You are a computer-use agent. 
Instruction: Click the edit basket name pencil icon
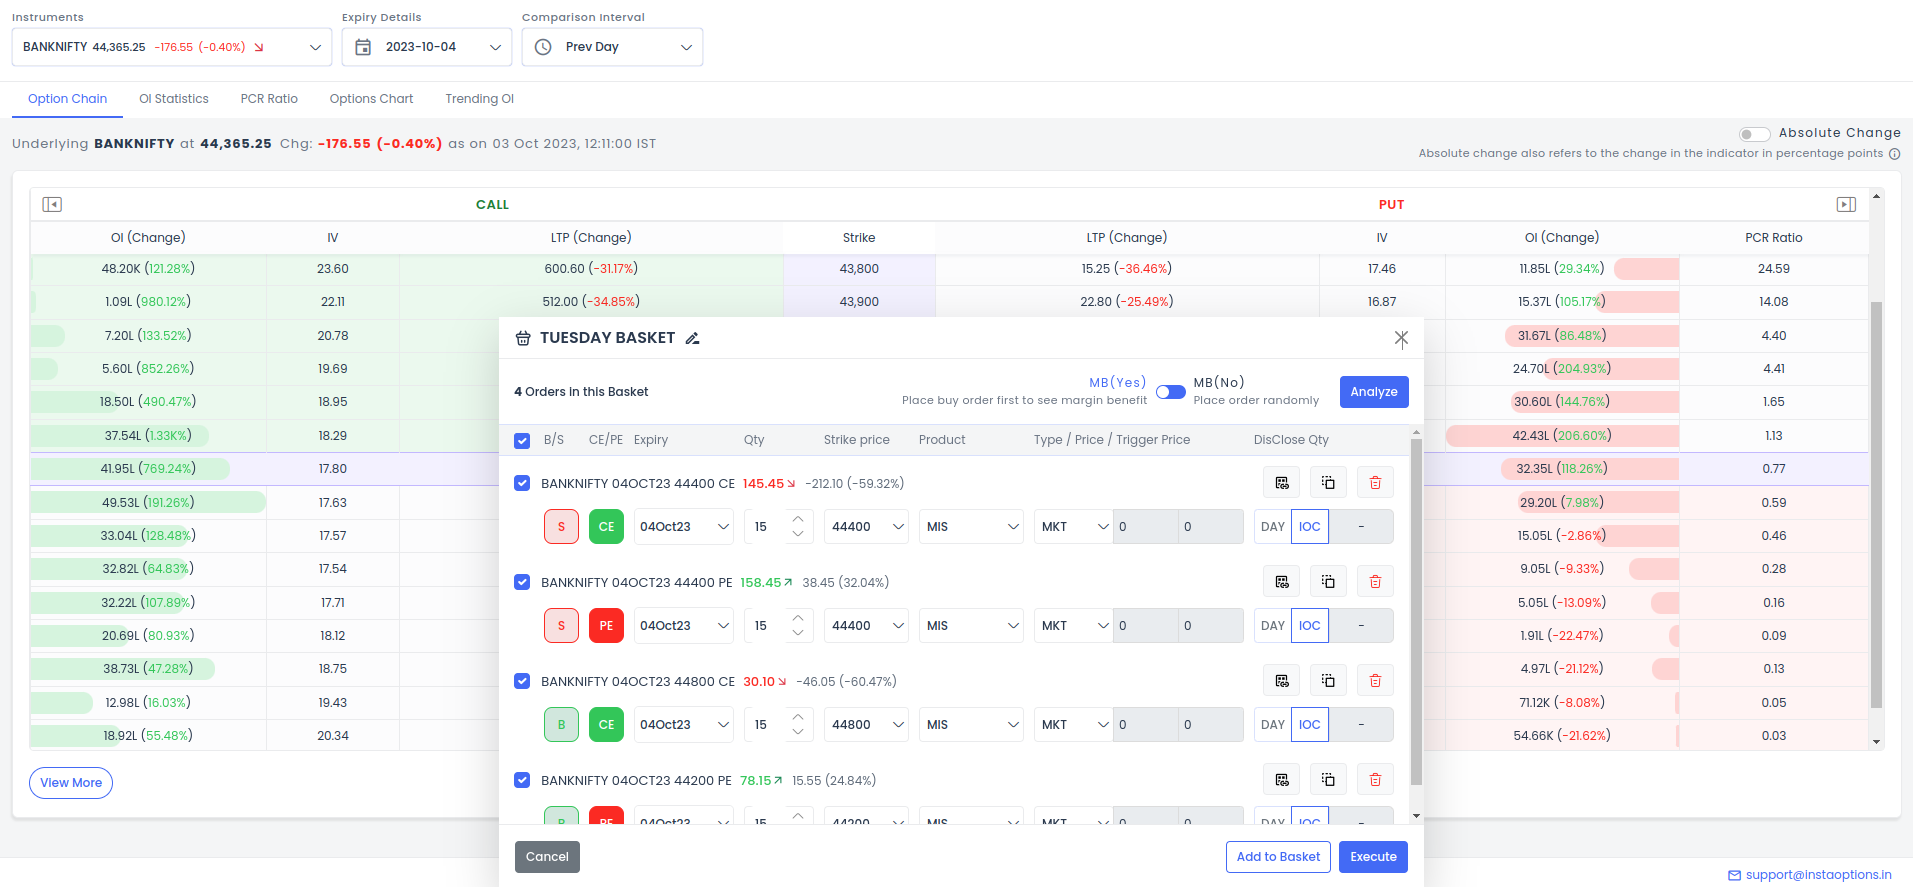[692, 338]
